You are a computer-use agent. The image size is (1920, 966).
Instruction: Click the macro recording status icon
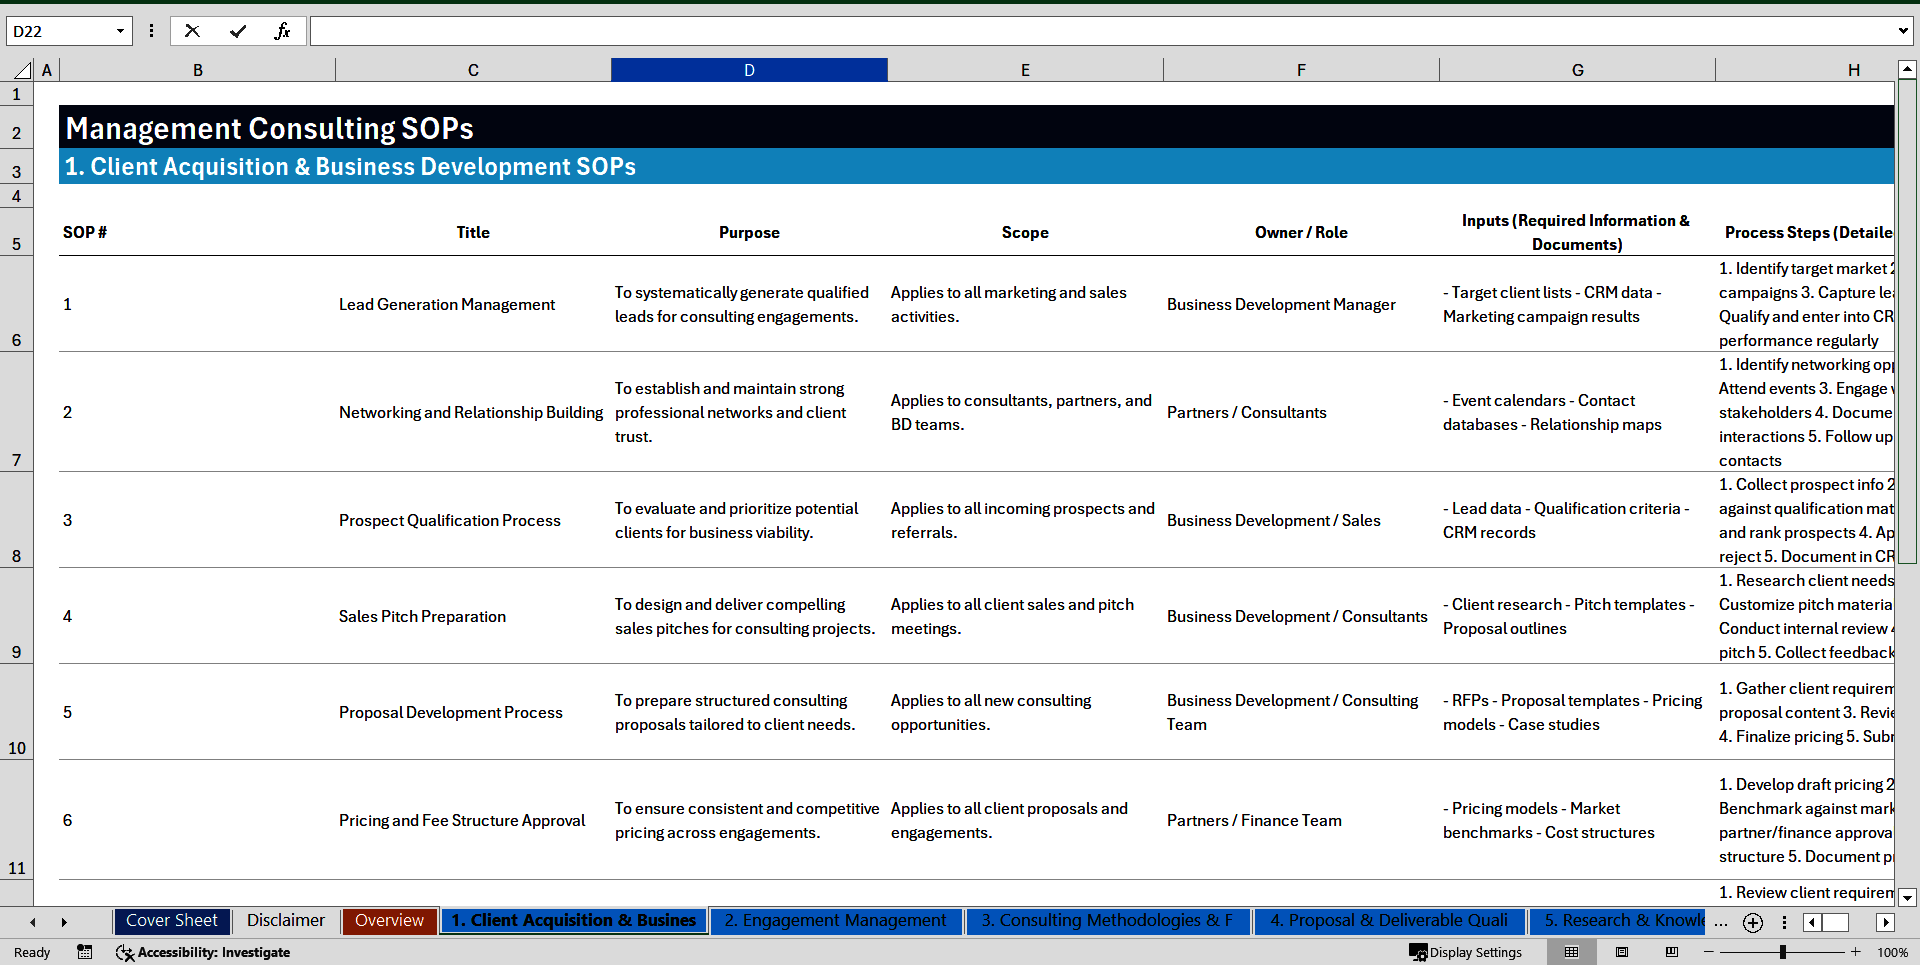pos(85,952)
